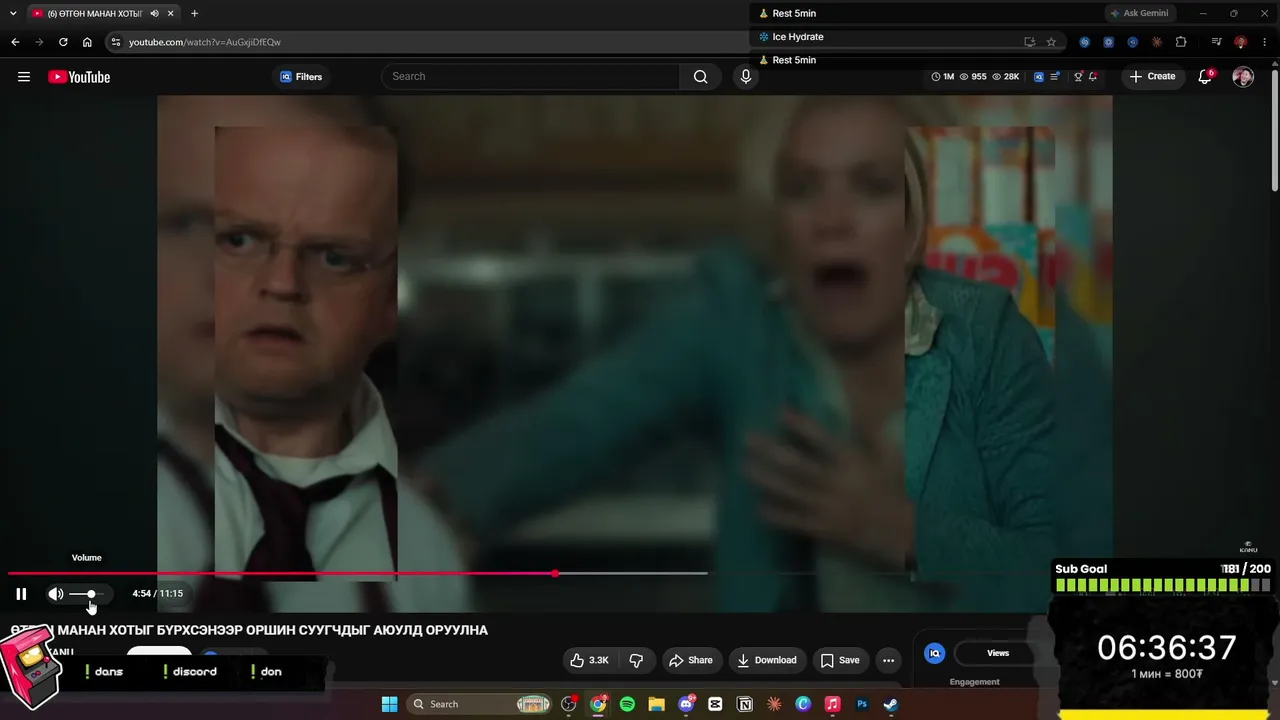The height and width of the screenshot is (720, 1280).
Task: Open the YouTube account avatar menu
Action: pyautogui.click(x=1243, y=77)
